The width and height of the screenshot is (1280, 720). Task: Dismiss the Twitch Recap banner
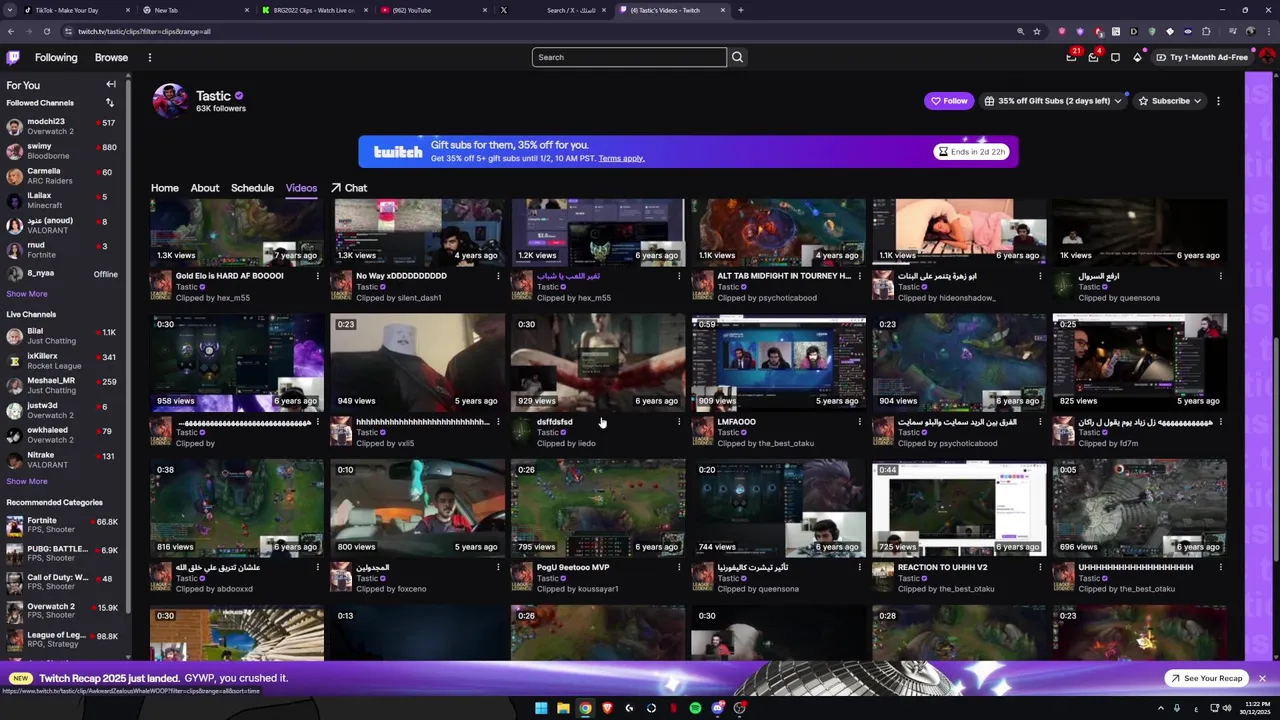coord(1262,678)
